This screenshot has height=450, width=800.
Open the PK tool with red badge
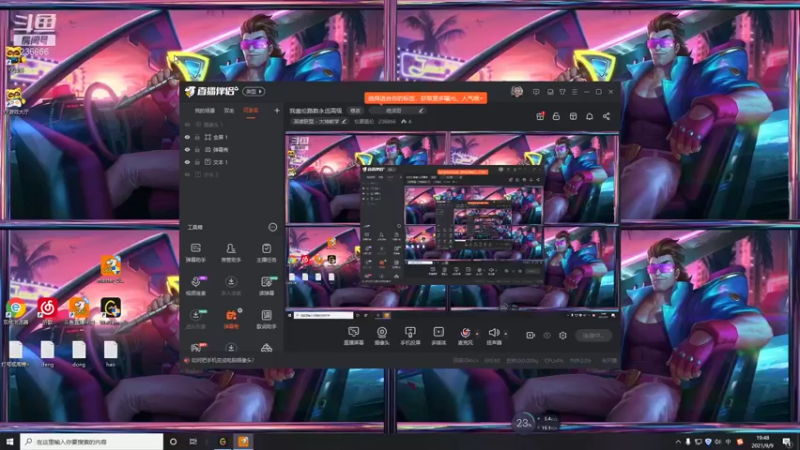(x=196, y=348)
